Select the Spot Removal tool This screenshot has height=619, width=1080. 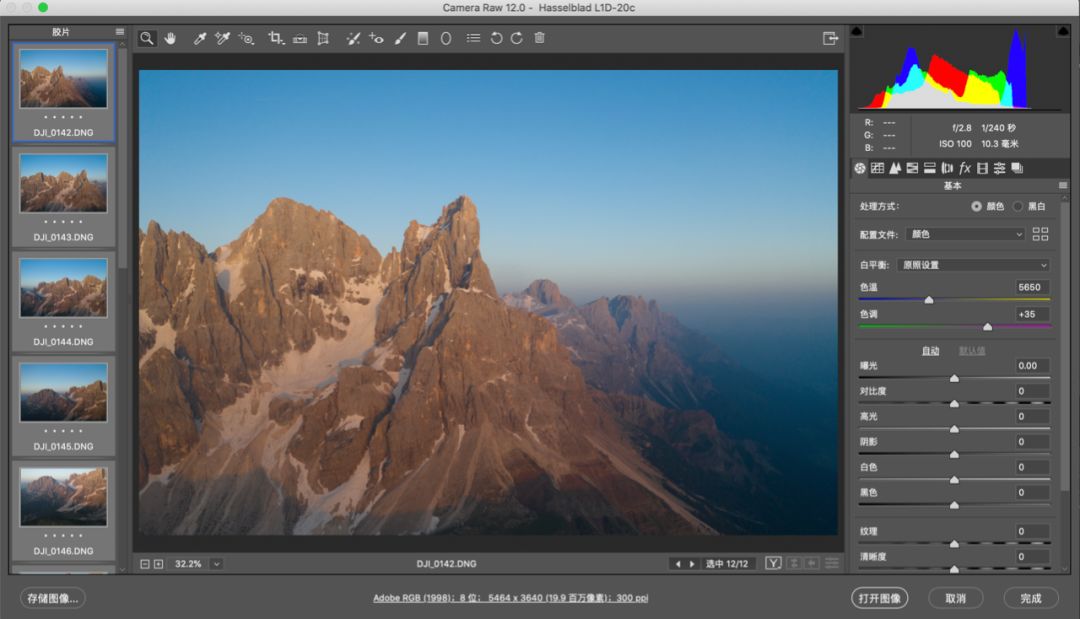pyautogui.click(x=353, y=39)
